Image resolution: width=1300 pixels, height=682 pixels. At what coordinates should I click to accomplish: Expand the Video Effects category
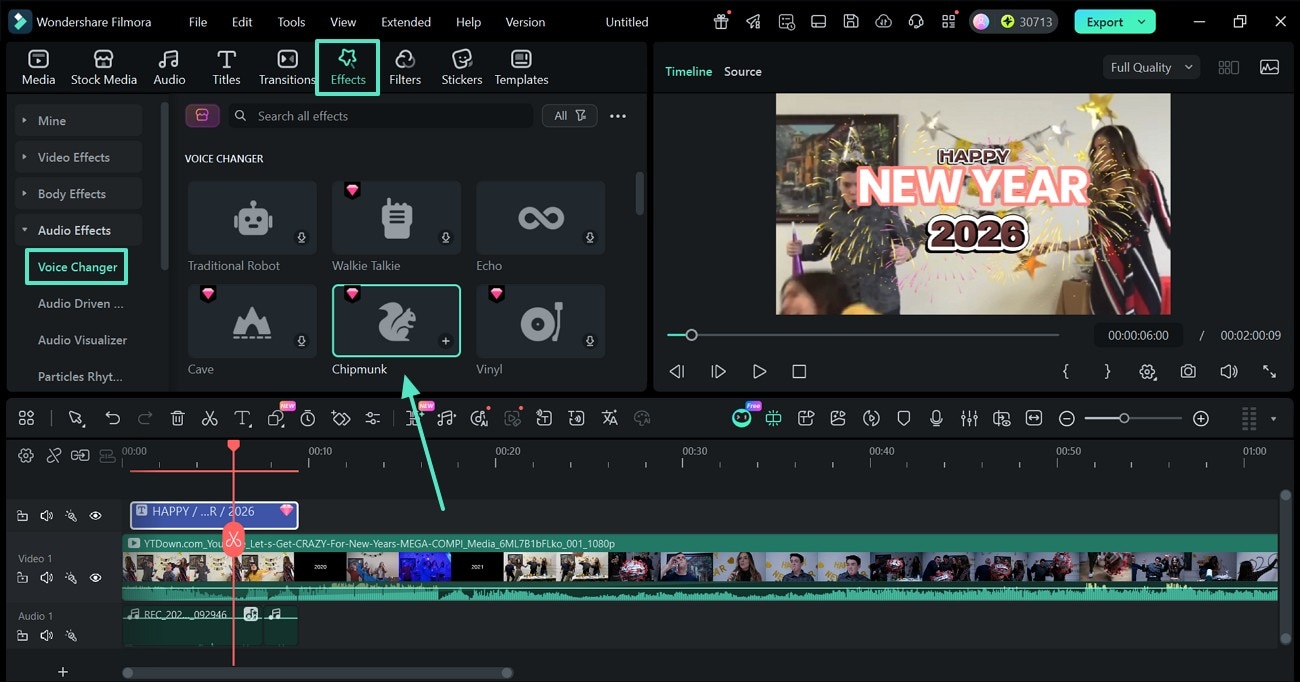(78, 157)
